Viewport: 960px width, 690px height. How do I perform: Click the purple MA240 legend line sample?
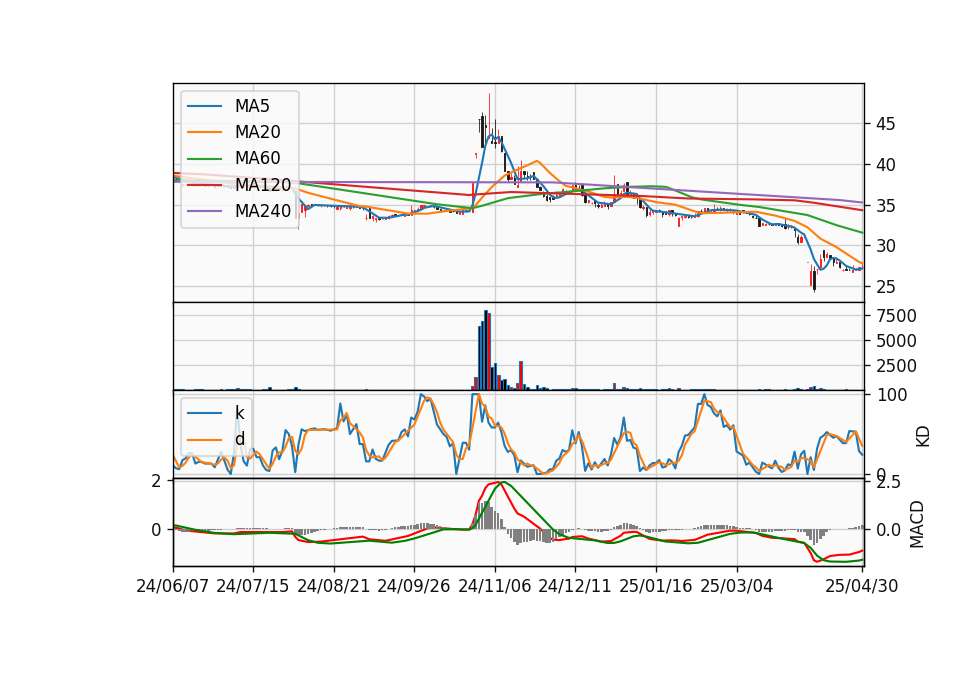point(205,211)
